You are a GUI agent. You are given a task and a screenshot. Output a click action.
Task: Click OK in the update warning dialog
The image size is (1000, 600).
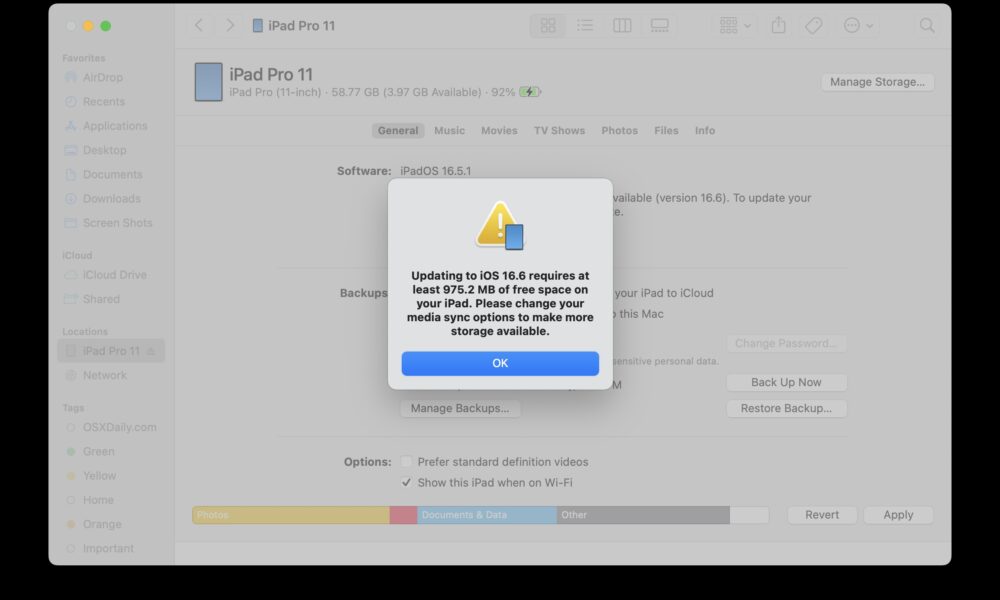[x=500, y=363]
